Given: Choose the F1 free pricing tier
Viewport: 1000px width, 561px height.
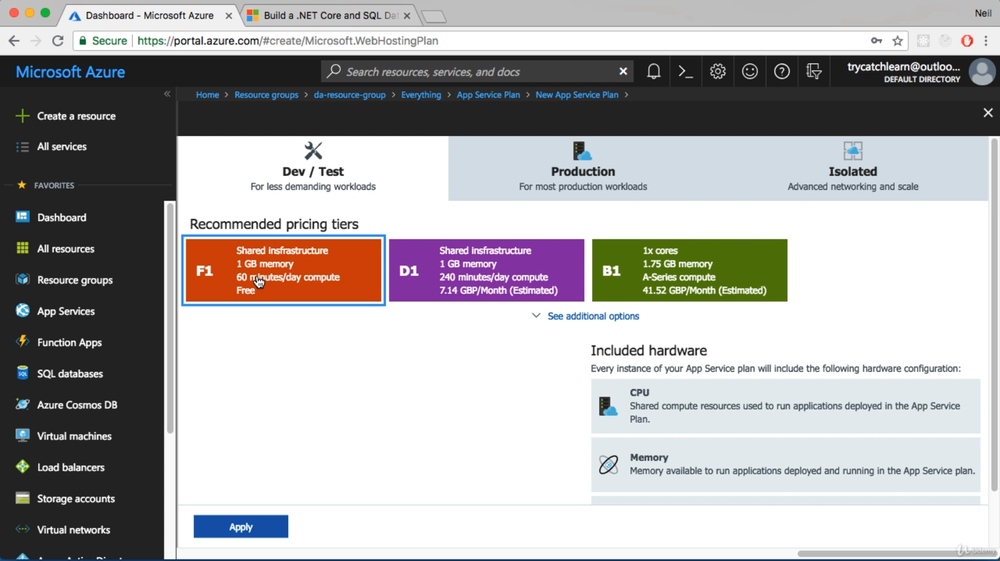Looking at the screenshot, I should tap(283, 270).
